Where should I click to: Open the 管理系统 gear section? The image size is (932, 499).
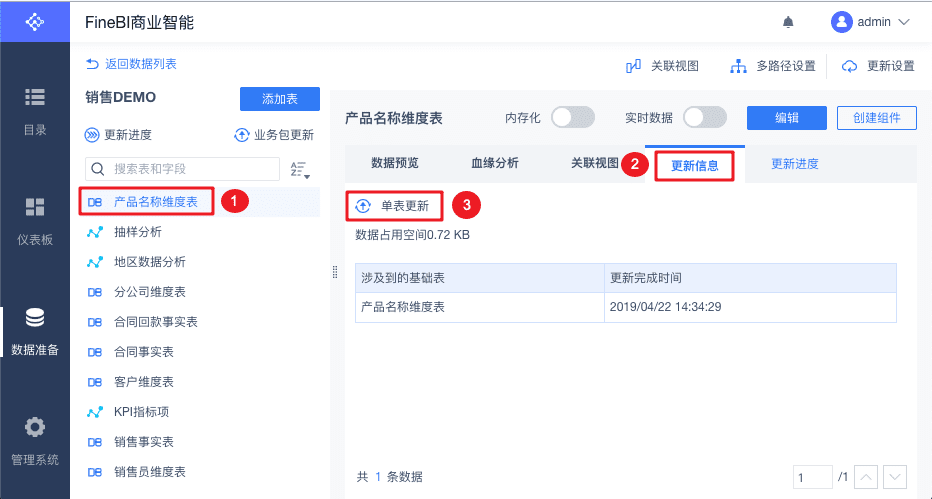click(35, 439)
